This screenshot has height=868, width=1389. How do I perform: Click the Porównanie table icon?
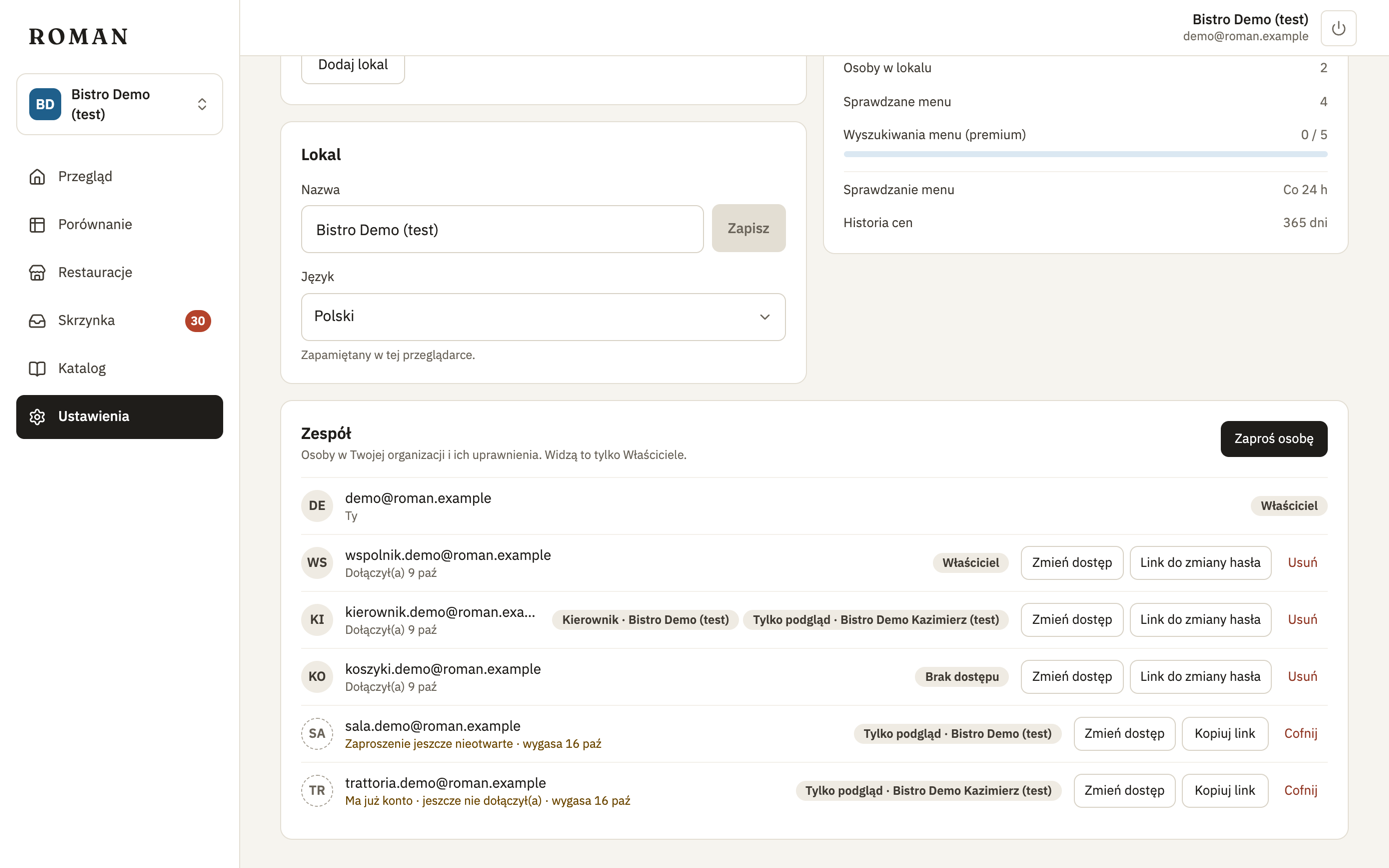pos(37,225)
